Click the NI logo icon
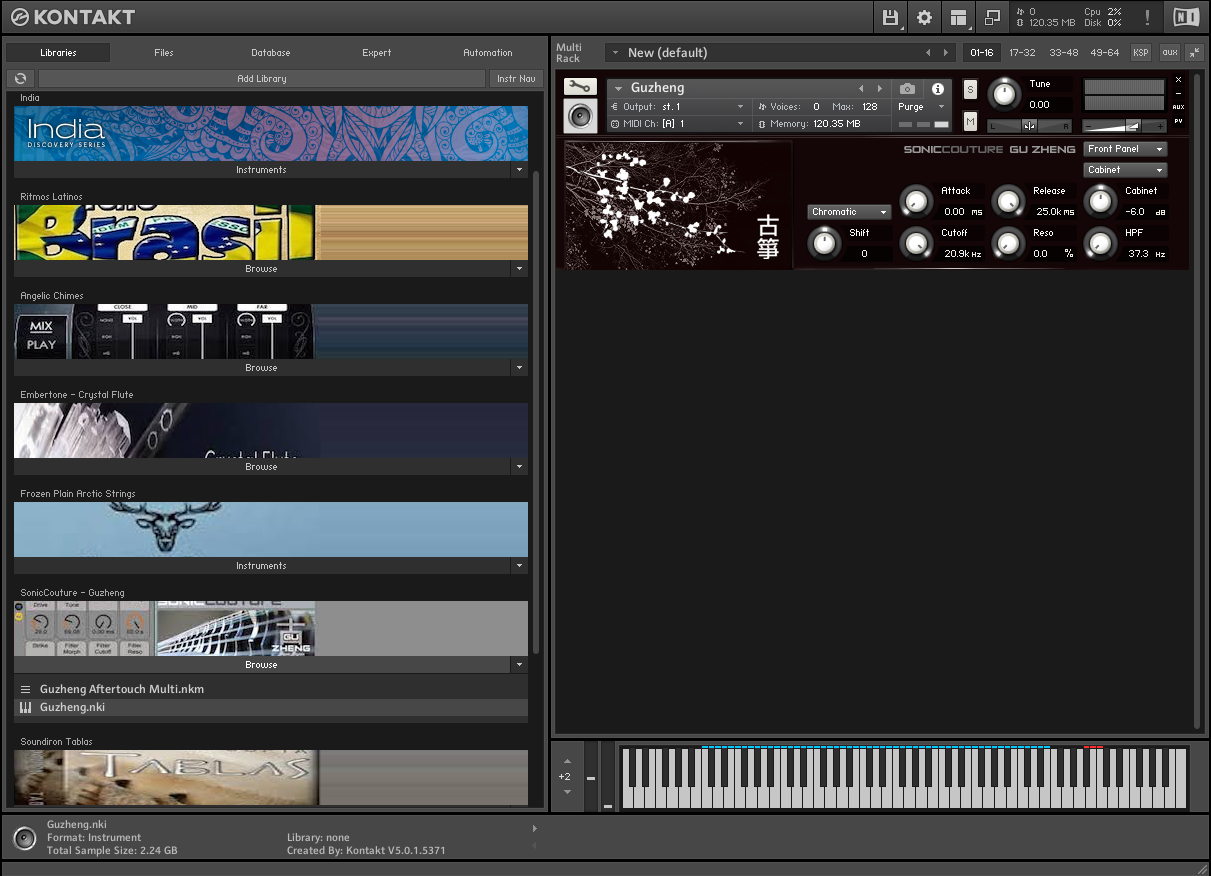Viewport: 1211px width, 876px height. (x=1186, y=17)
